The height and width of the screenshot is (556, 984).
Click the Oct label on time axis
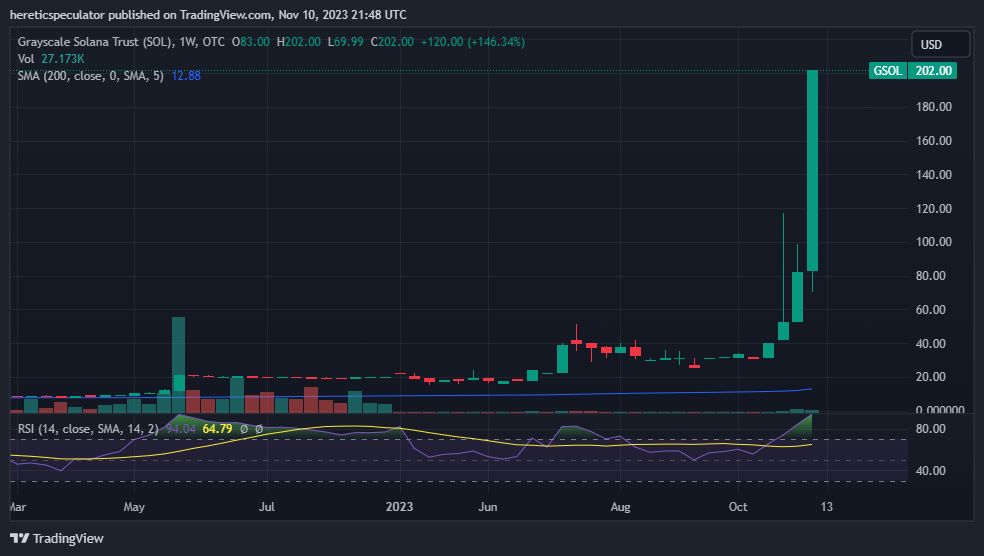pos(738,506)
